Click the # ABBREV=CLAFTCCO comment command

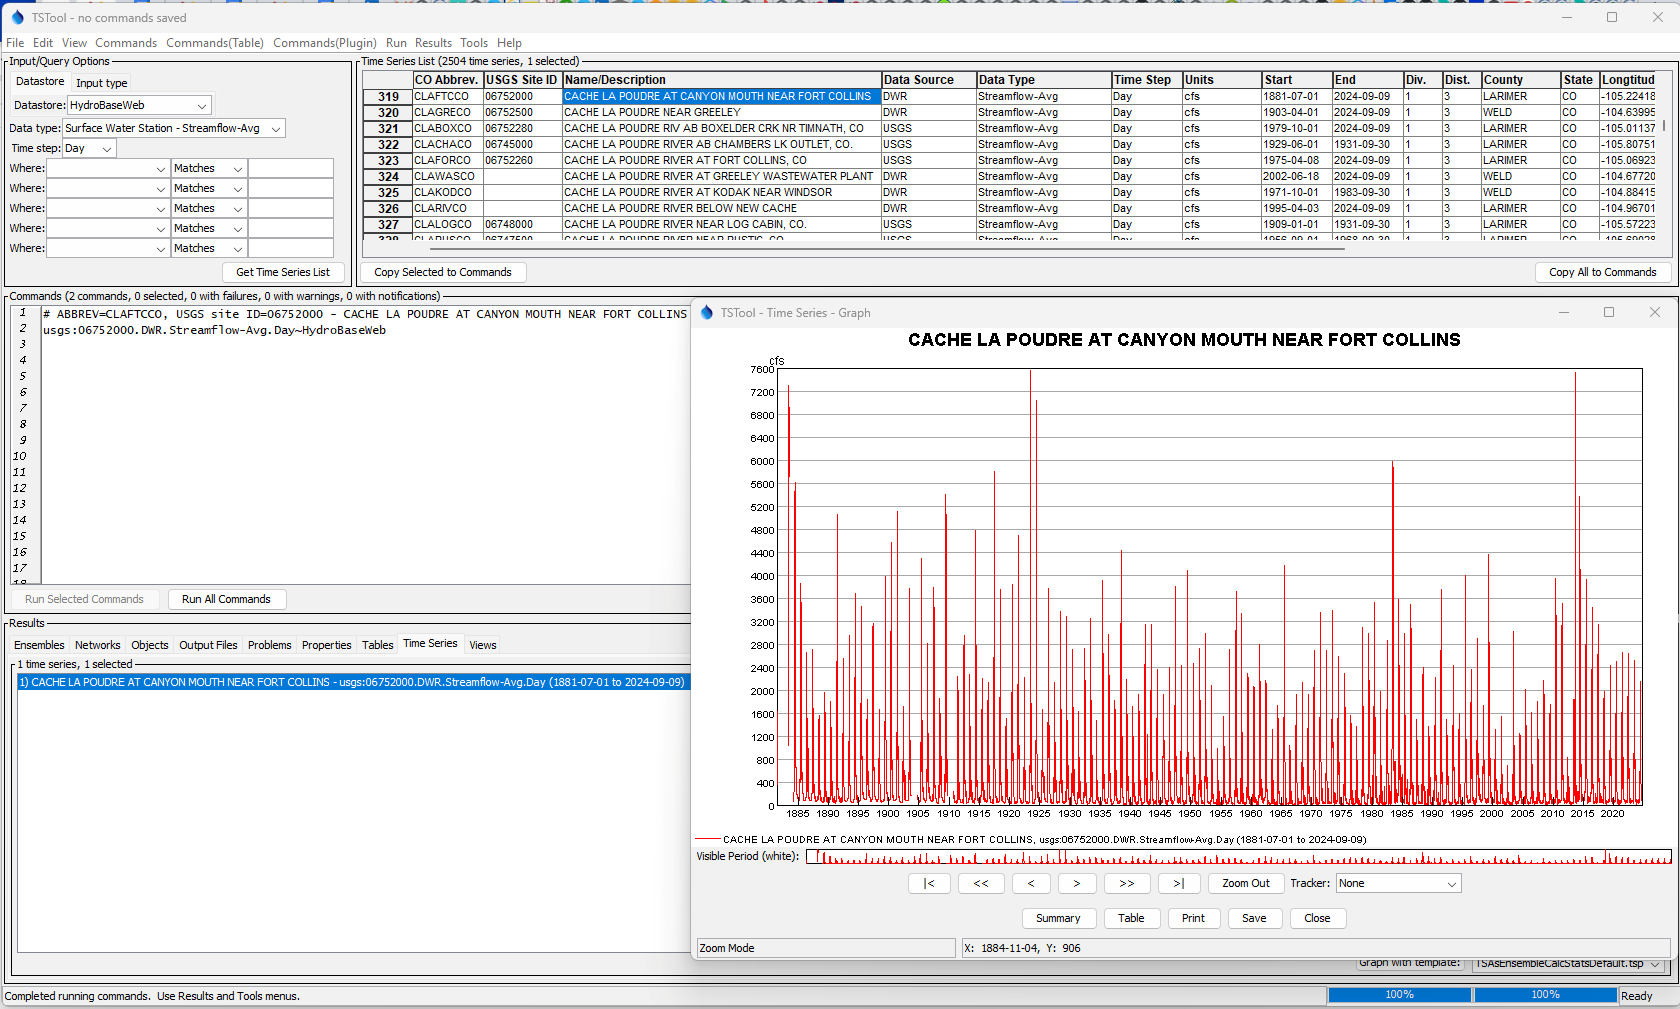coord(364,314)
